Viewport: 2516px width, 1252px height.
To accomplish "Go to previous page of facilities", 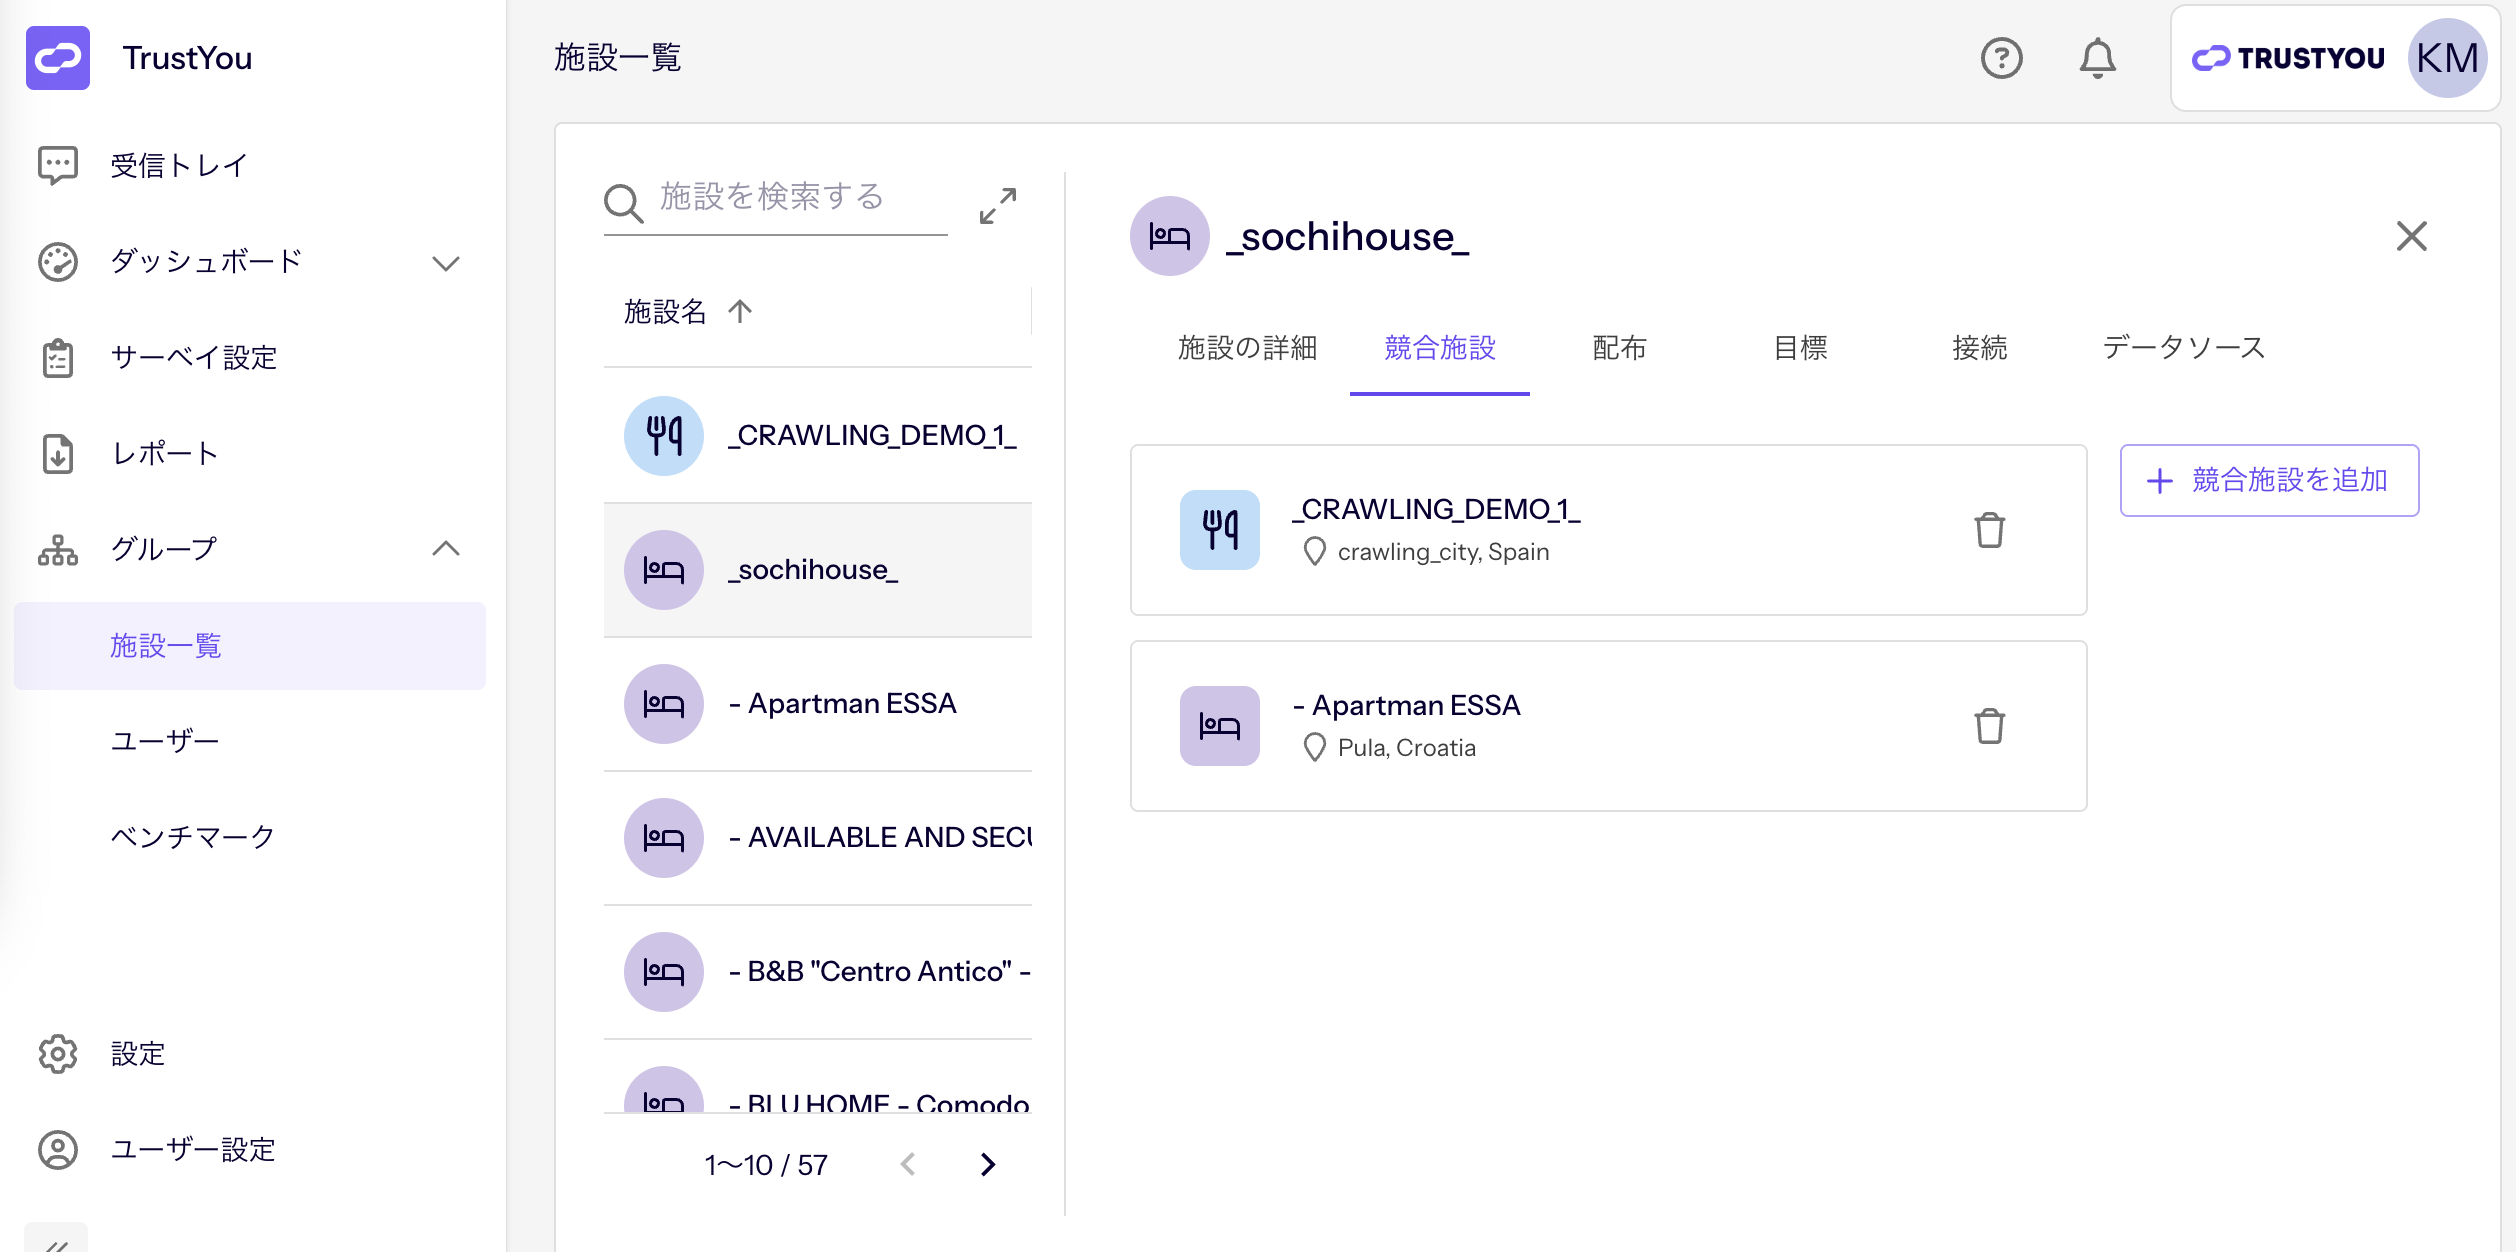I will click(908, 1165).
